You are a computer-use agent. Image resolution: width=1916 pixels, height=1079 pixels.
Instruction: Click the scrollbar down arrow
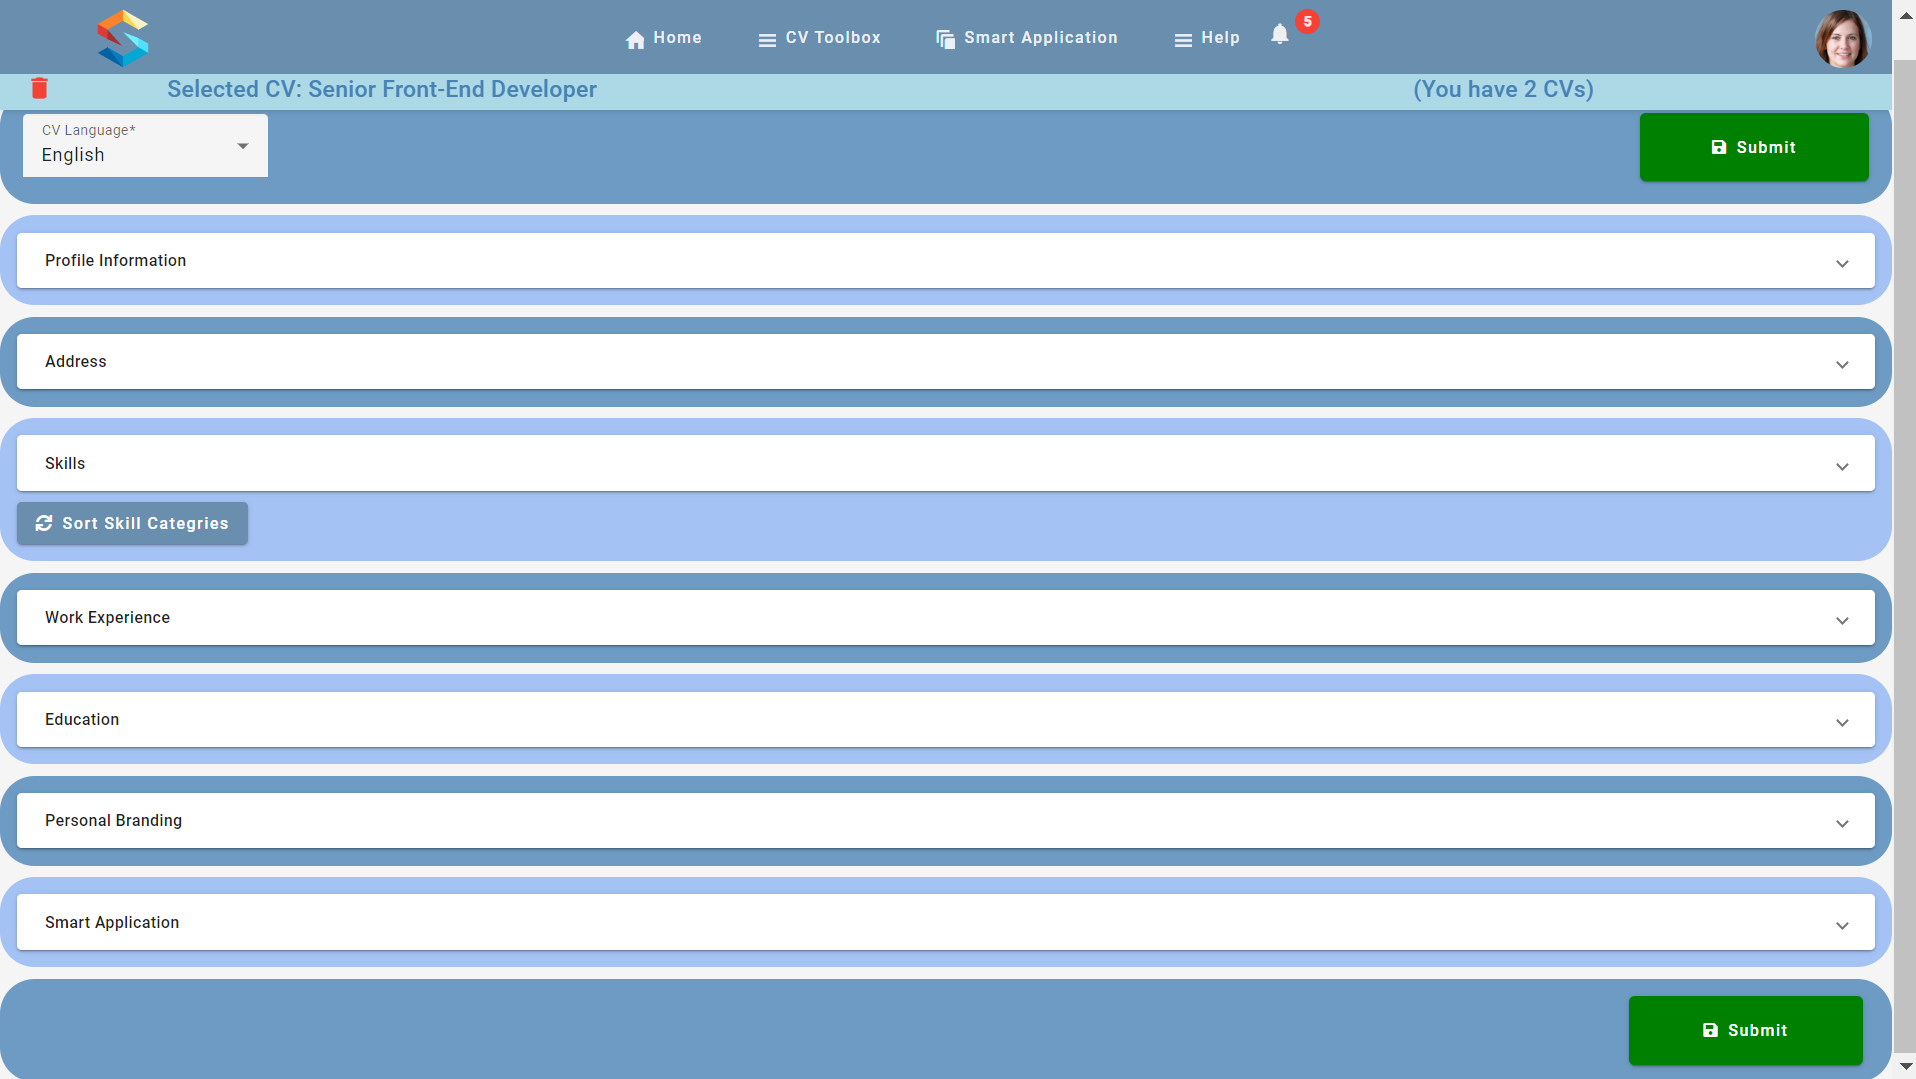click(1906, 1067)
